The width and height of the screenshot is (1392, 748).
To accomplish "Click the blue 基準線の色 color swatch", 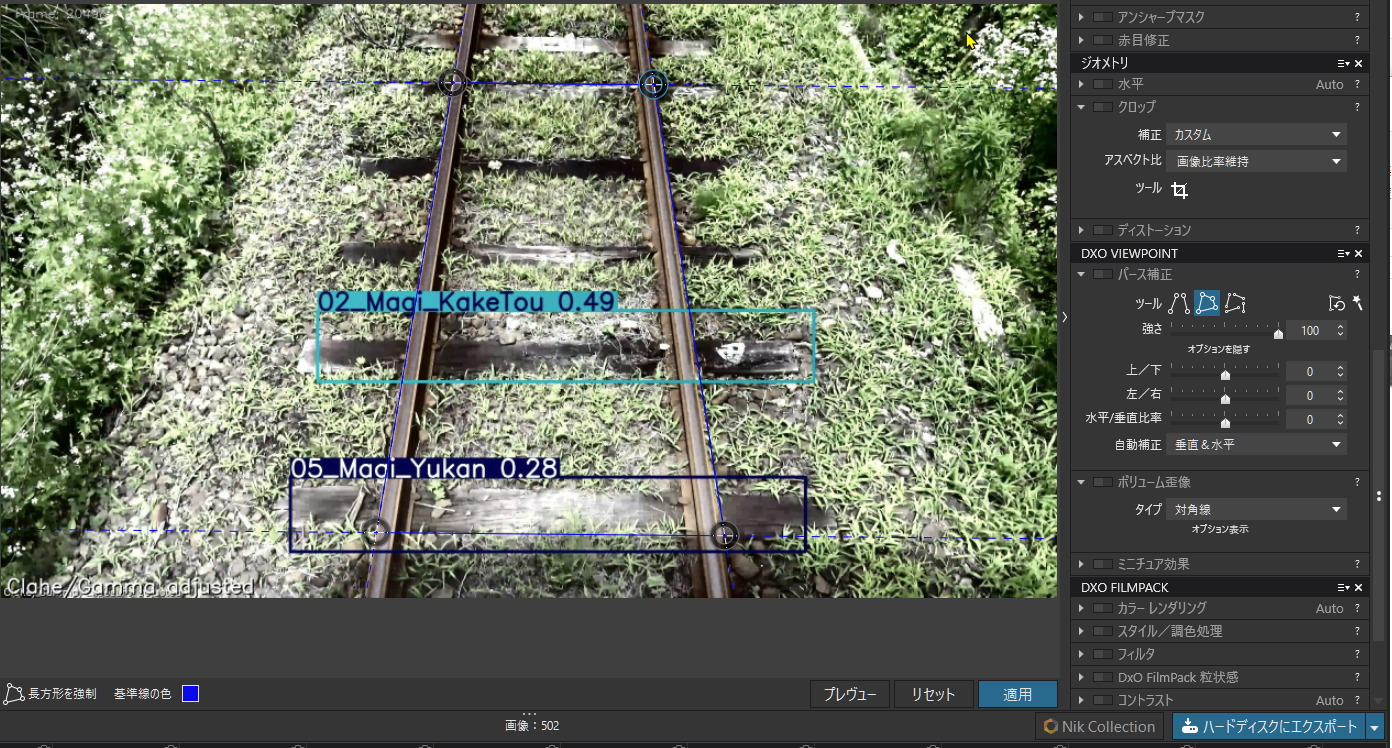I will tap(188, 693).
